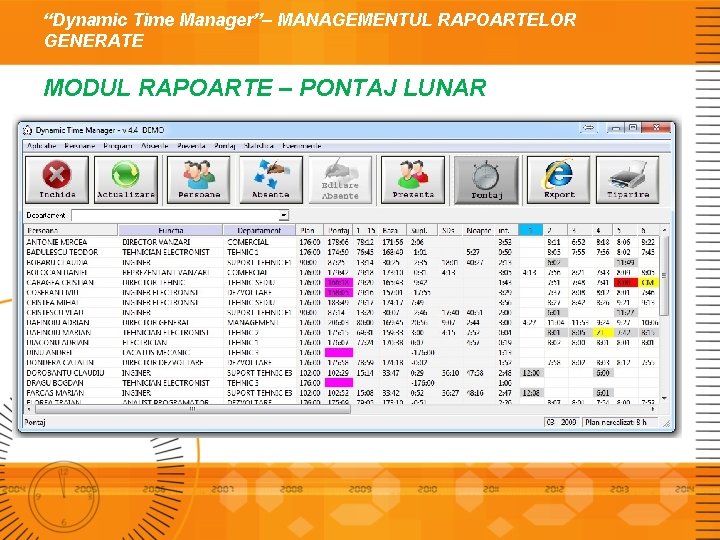Click the Inchide red X toolbar button
The image size is (720, 540).
pyautogui.click(x=57, y=180)
